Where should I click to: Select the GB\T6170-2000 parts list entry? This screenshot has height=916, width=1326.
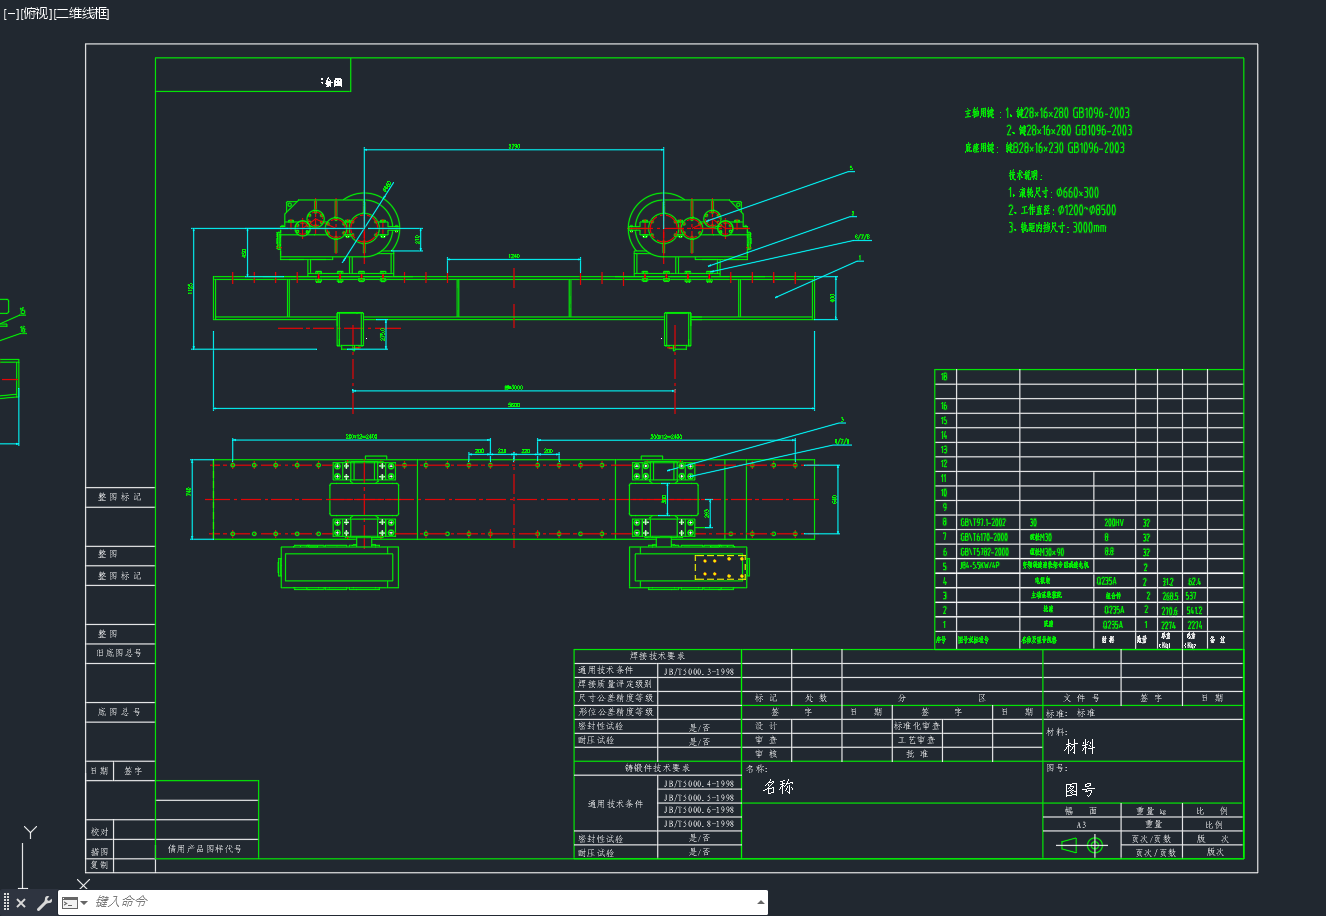tap(984, 537)
